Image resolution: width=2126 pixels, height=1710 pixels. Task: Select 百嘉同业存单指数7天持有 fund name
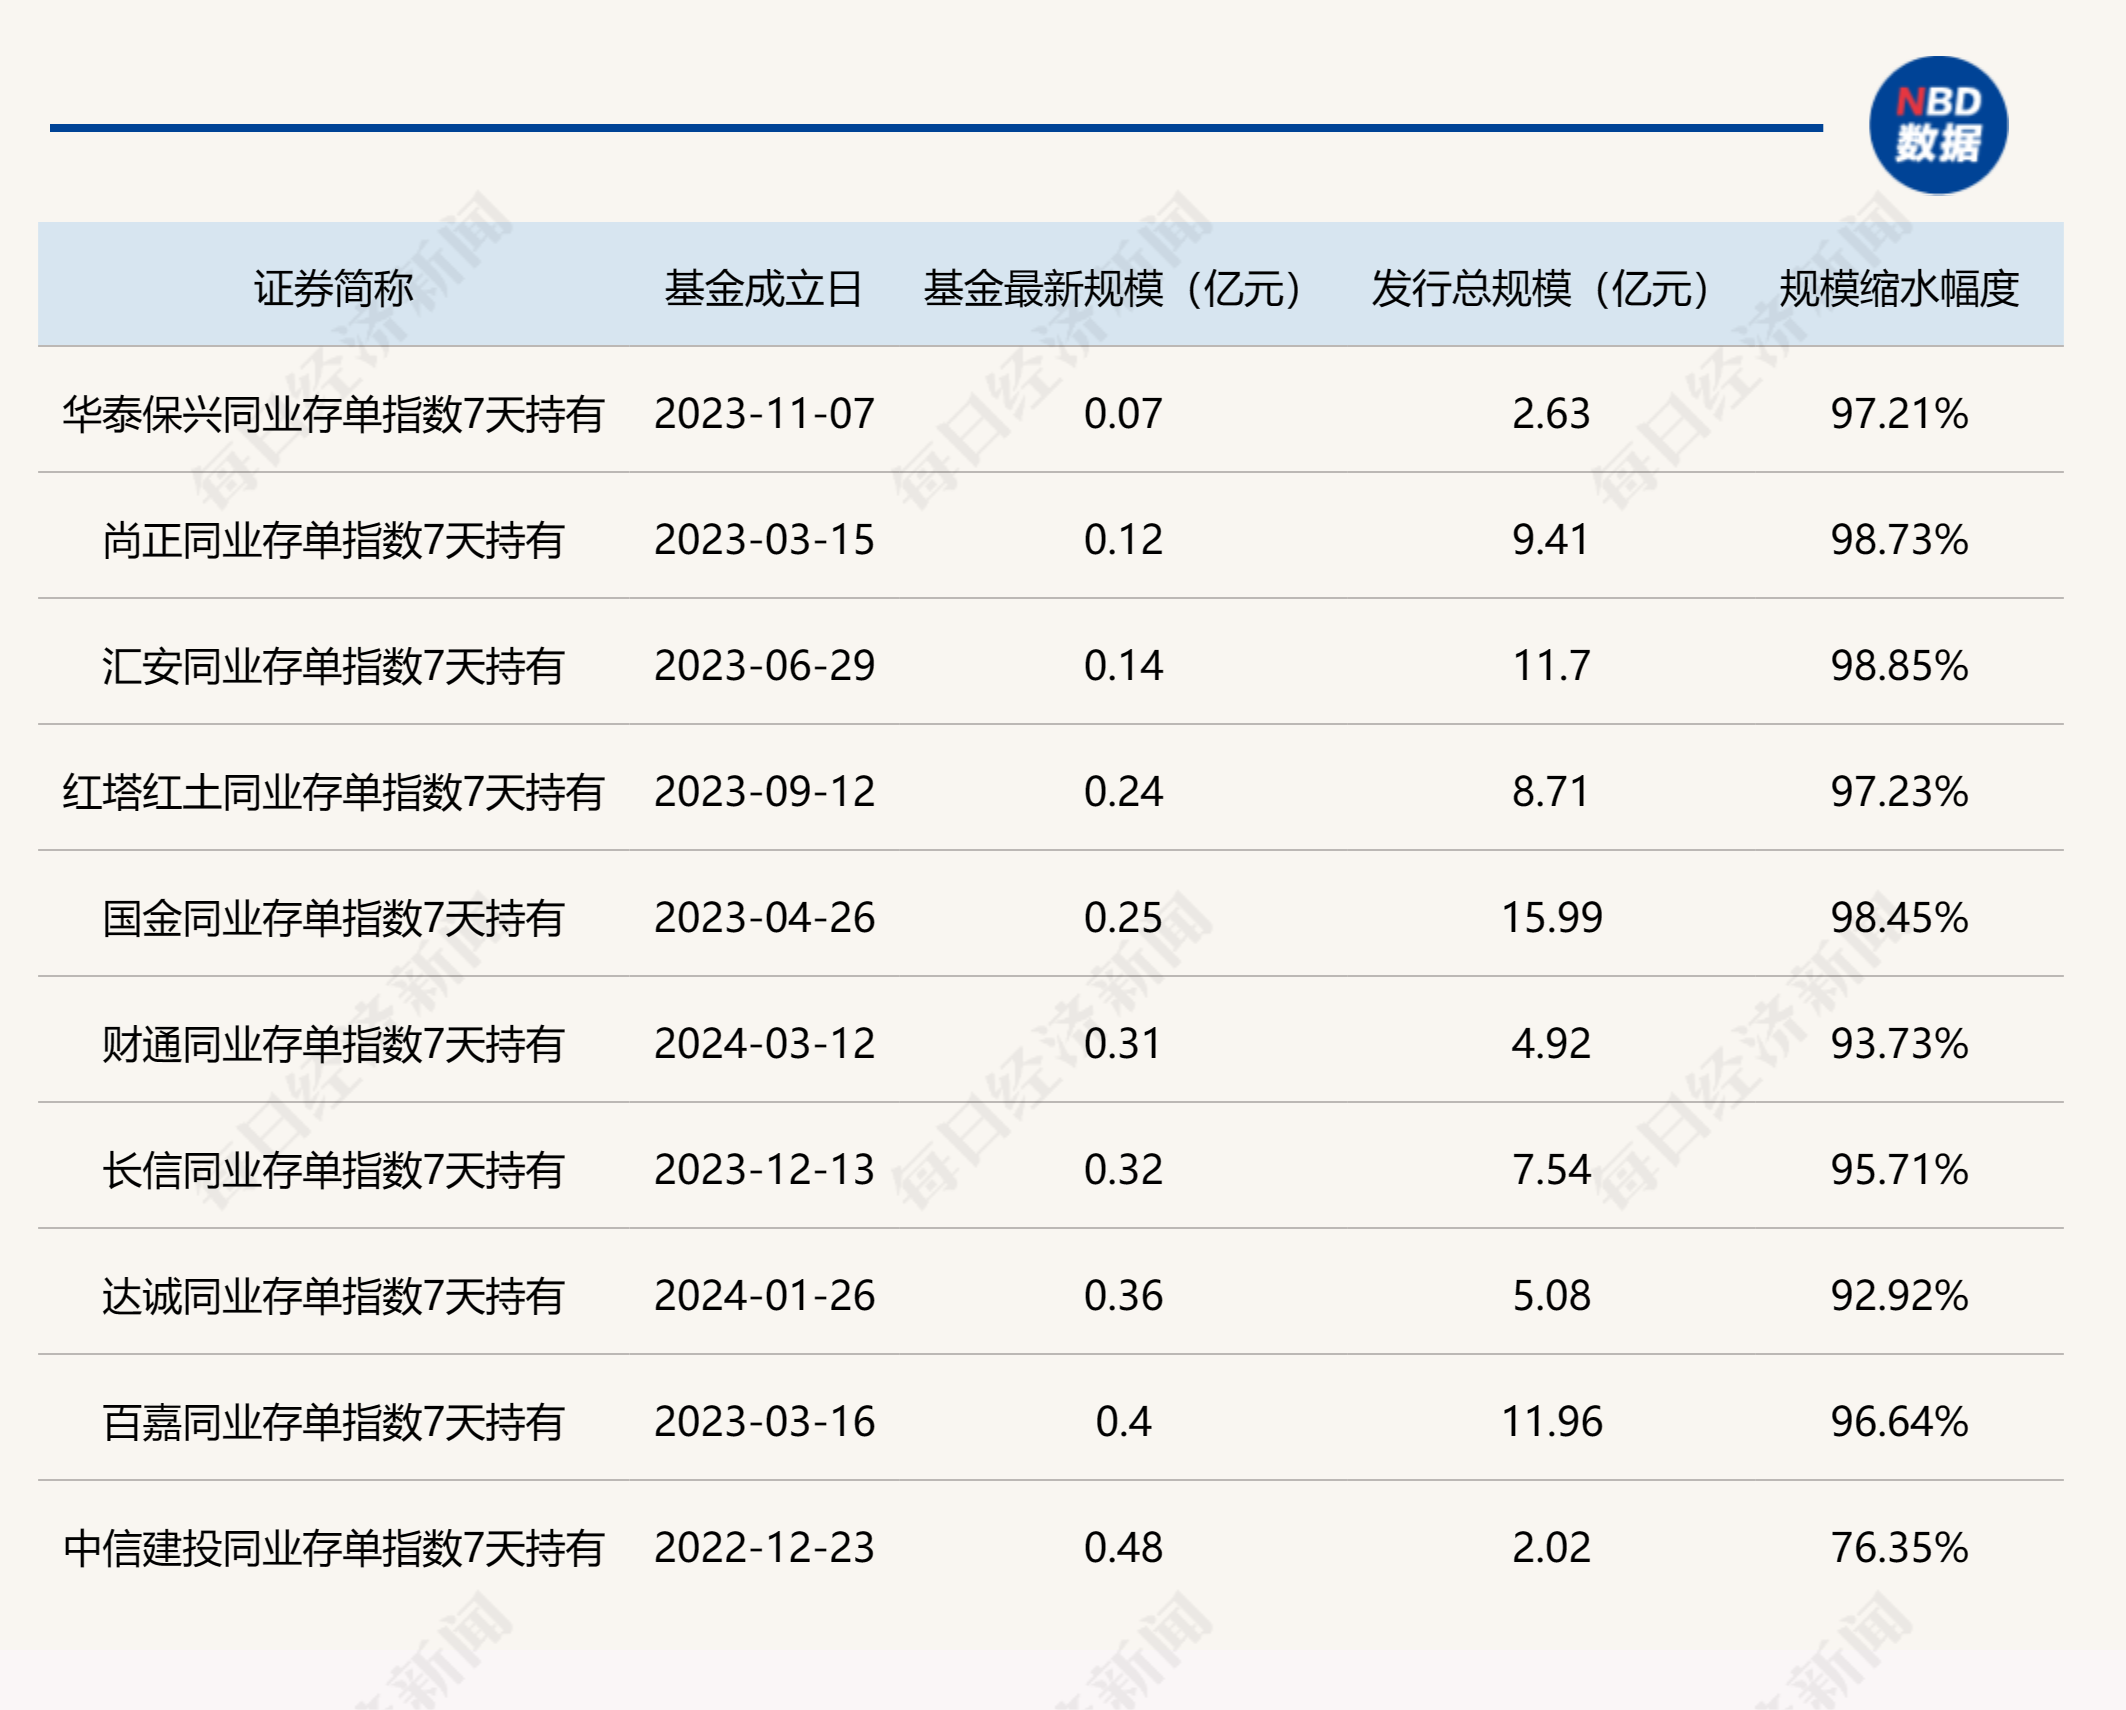[x=333, y=1422]
